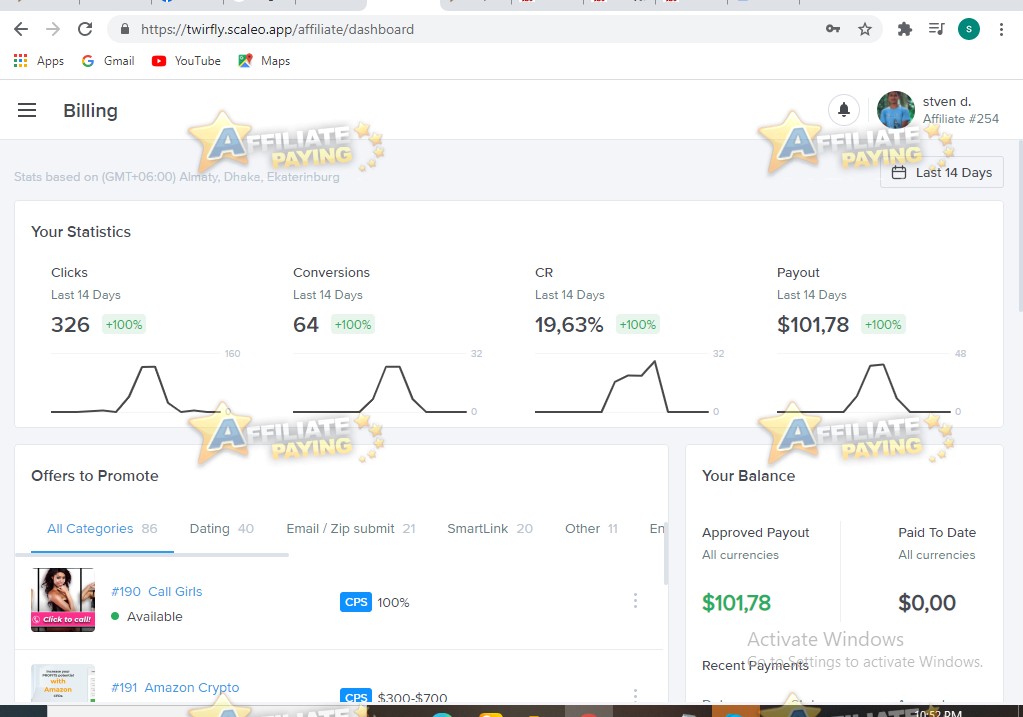Switch to Email / Zip submit tab
1023x717 pixels.
[x=350, y=528]
